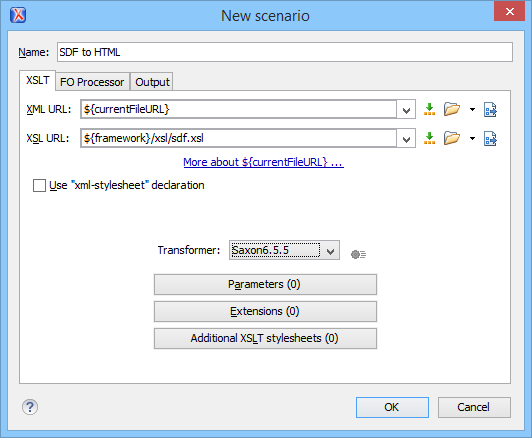Open browse folder icon for XML URL
532x438 pixels.
coord(452,109)
